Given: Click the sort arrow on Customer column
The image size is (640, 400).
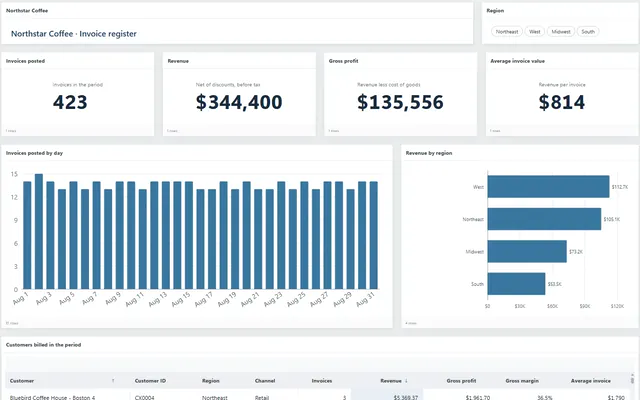Looking at the screenshot, I should pos(113,381).
